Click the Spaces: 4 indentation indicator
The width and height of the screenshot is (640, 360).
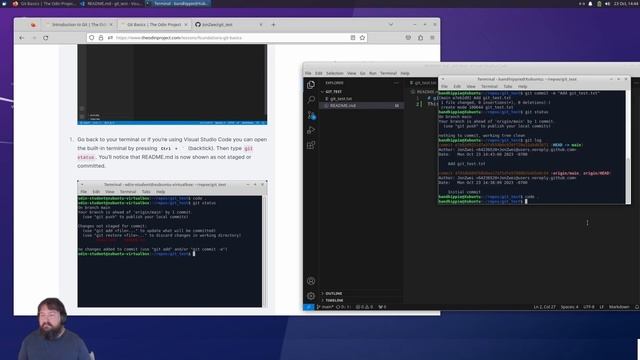tap(569, 307)
